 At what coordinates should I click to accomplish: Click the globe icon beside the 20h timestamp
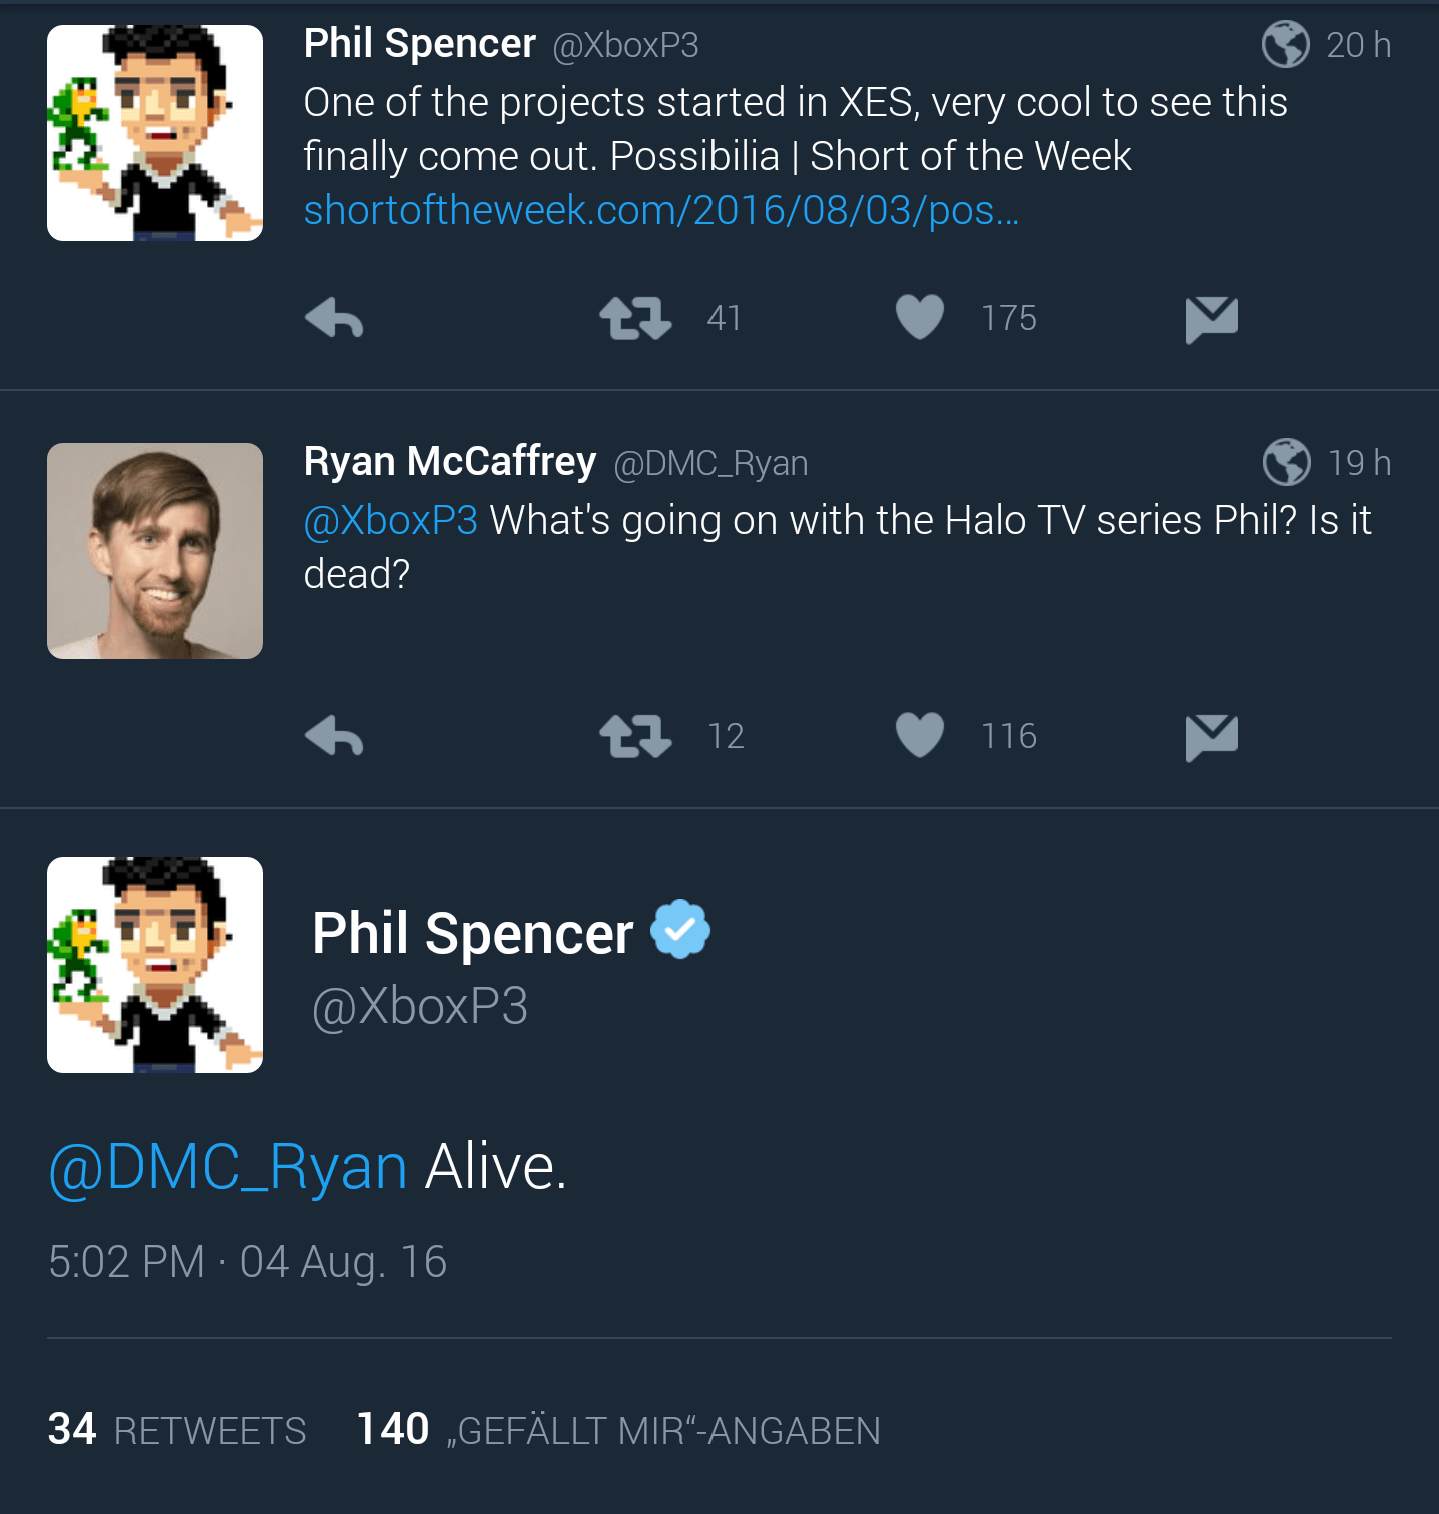[1286, 44]
